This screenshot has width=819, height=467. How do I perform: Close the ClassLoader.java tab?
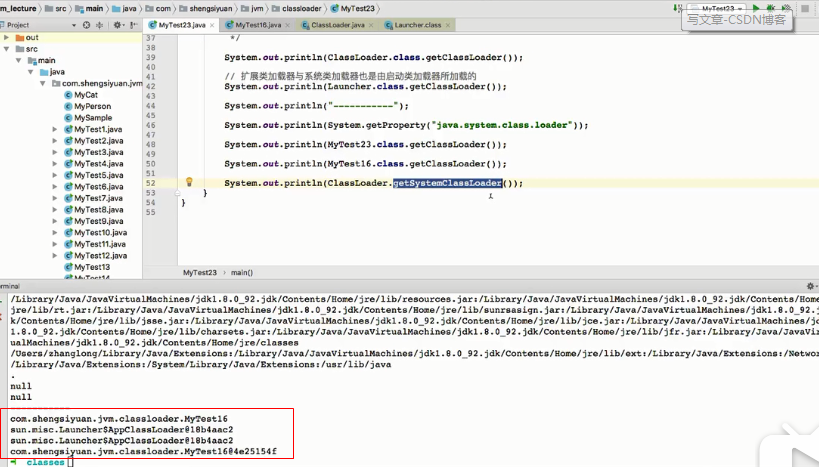(371, 25)
